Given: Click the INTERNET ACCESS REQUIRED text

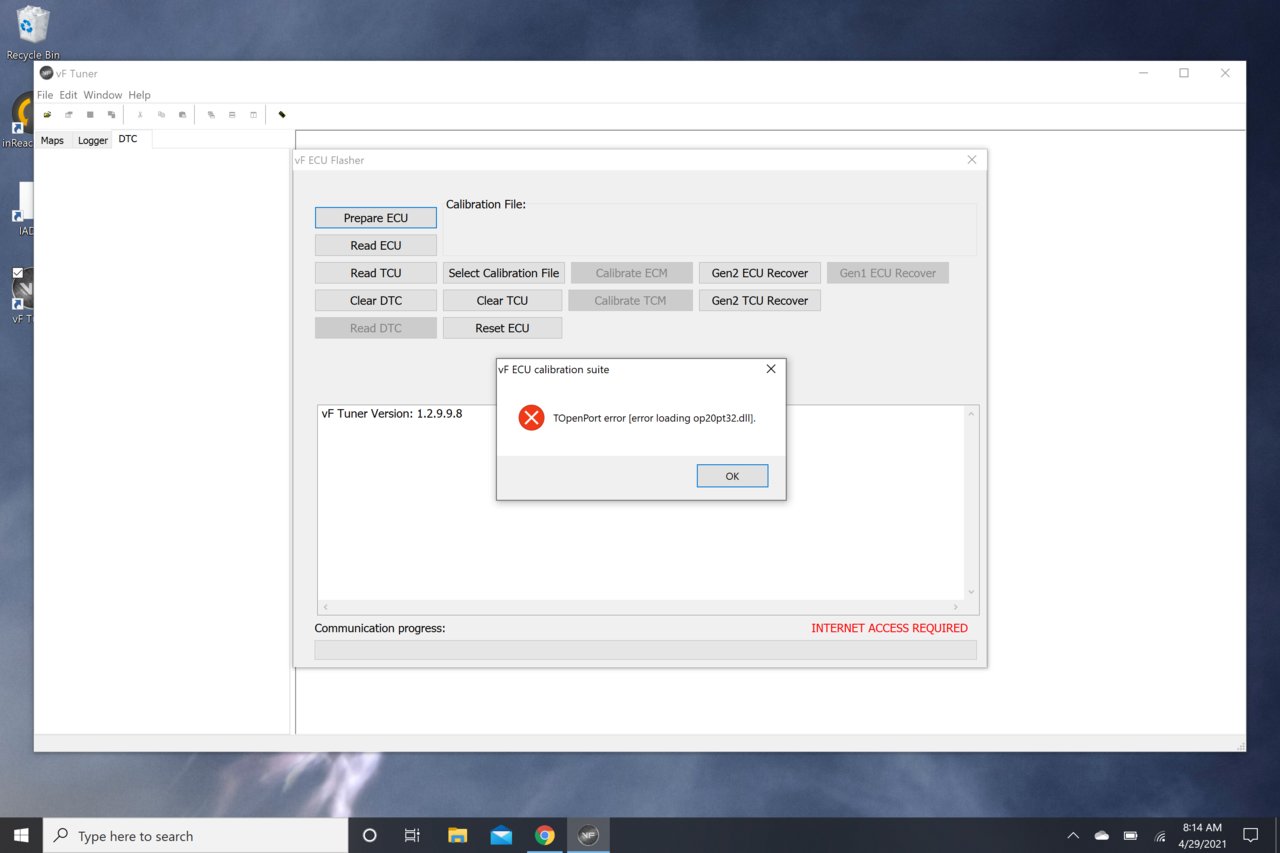Looking at the screenshot, I should tap(889, 628).
